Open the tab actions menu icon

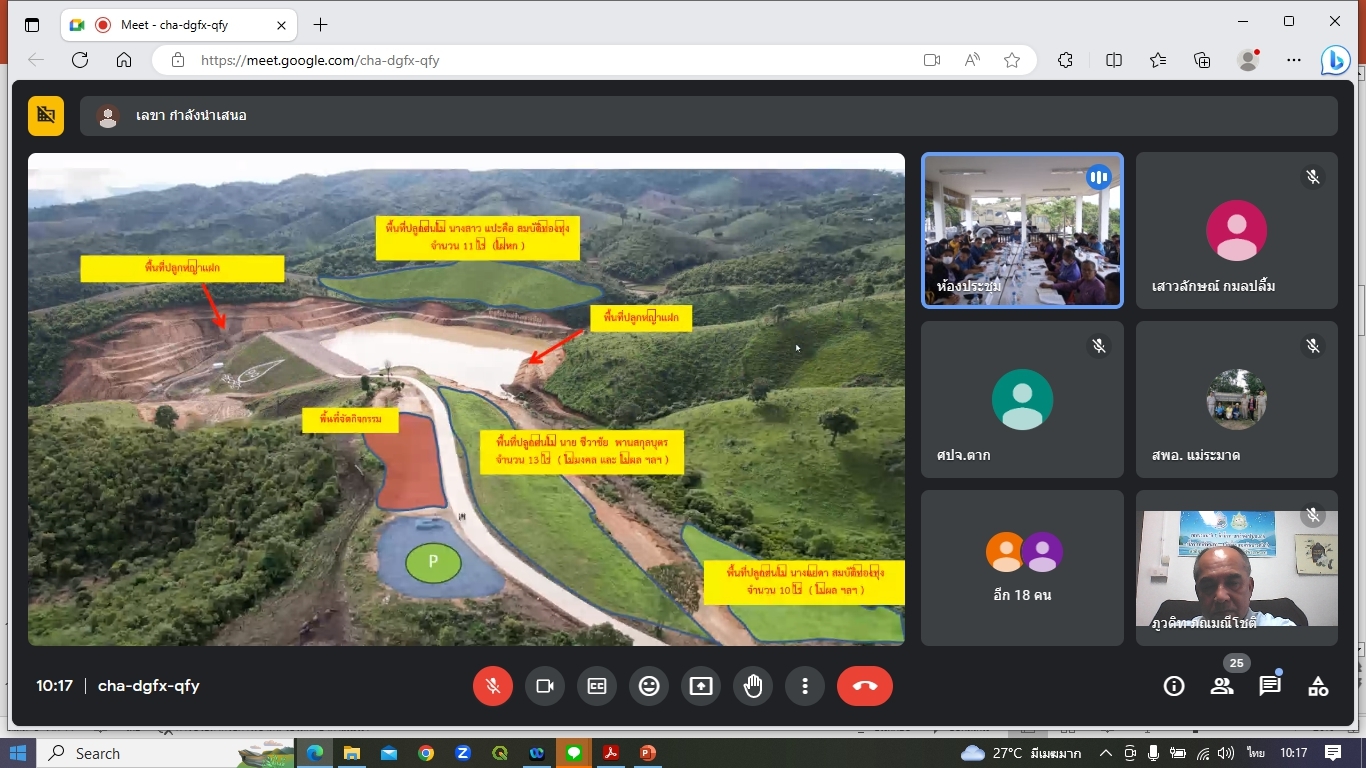pyautogui.click(x=32, y=25)
